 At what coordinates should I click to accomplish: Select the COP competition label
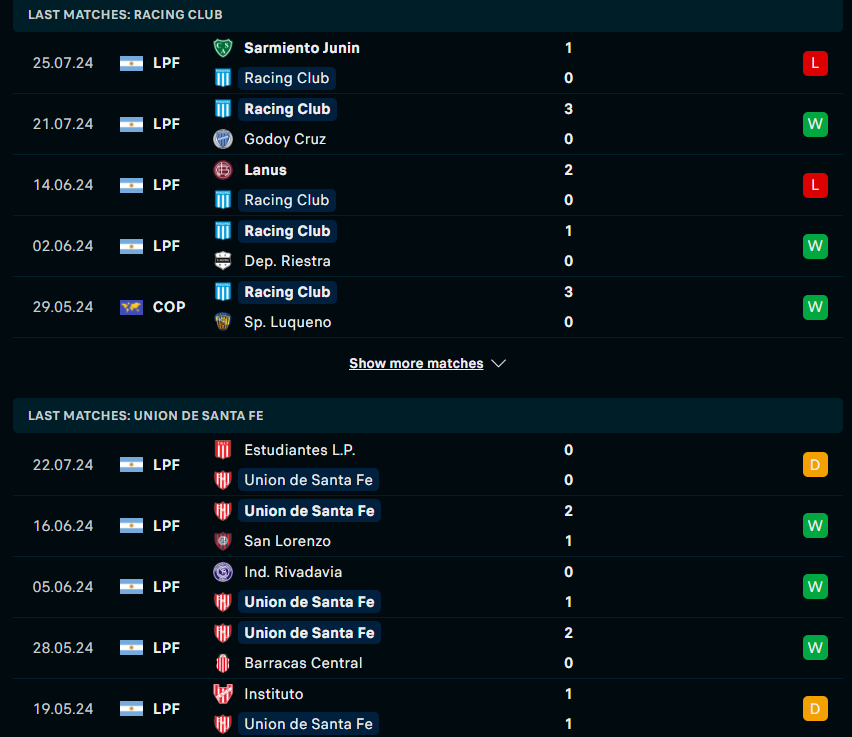(169, 307)
